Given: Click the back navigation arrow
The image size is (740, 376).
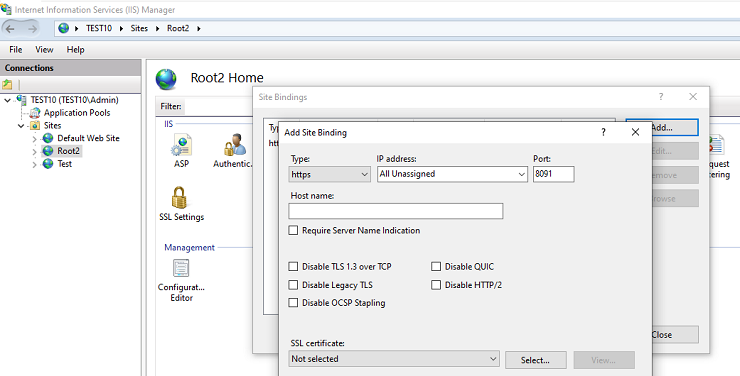Looking at the screenshot, I should click(10, 29).
